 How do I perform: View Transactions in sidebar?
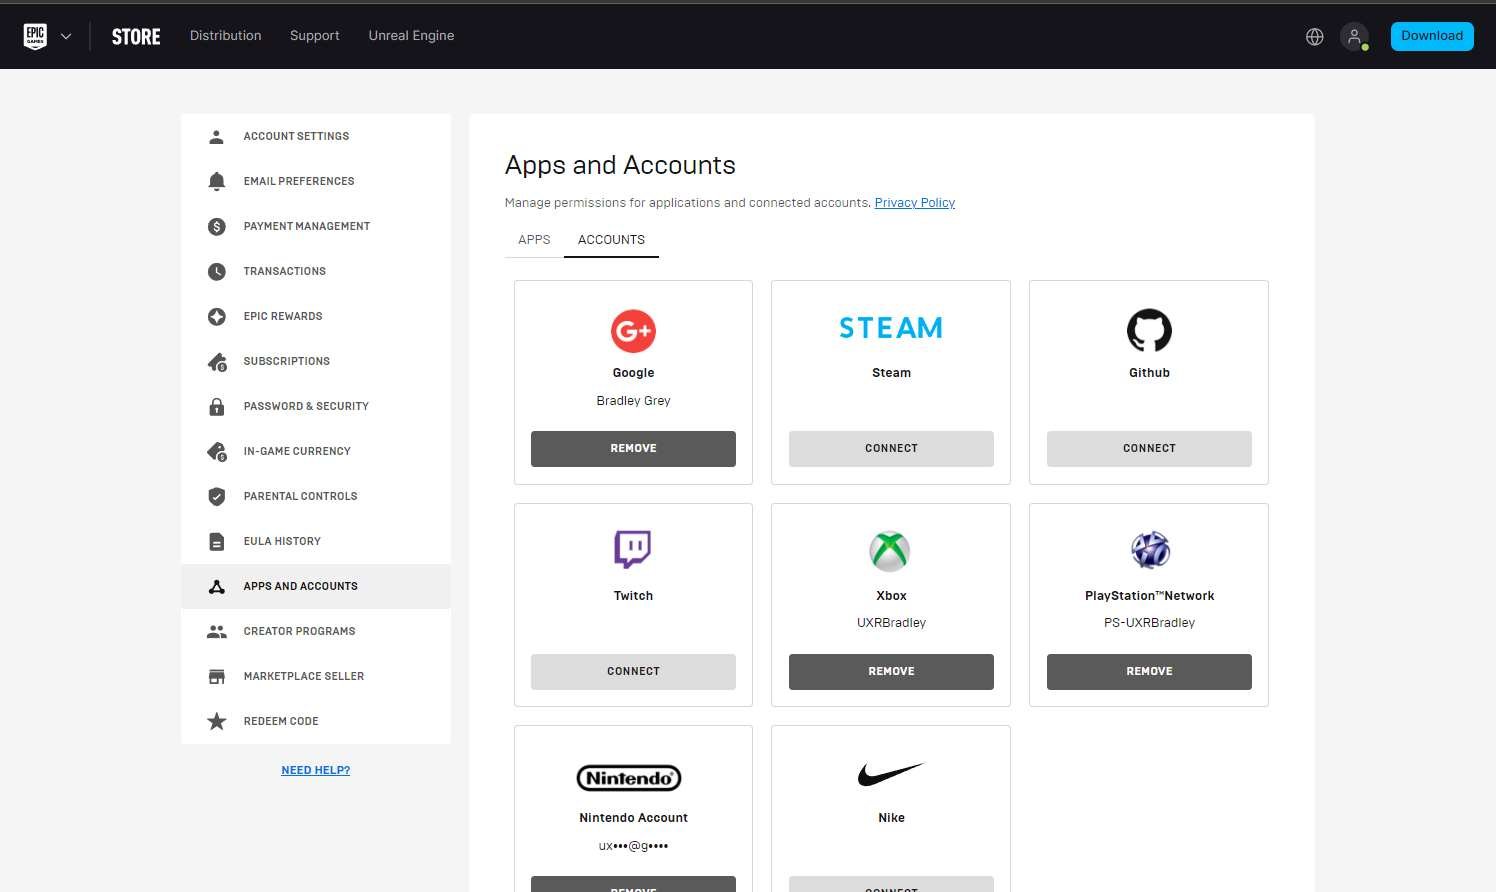(316, 271)
